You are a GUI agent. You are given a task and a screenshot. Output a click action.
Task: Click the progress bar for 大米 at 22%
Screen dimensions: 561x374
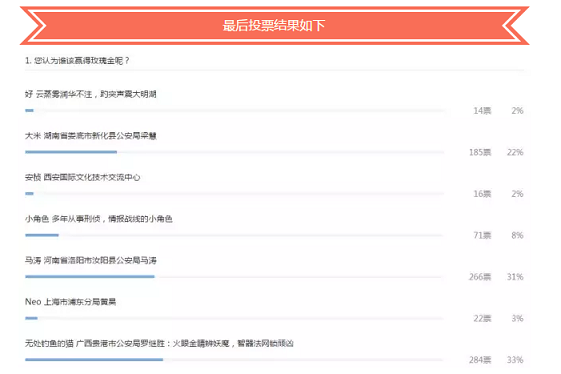pos(234,152)
